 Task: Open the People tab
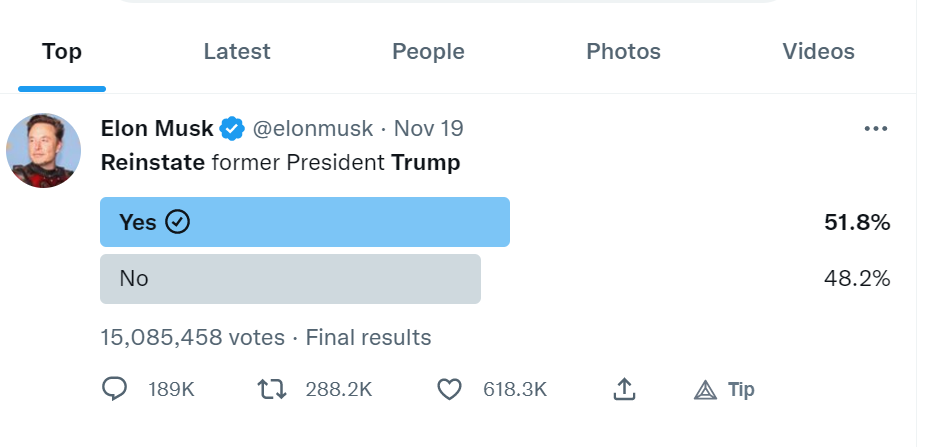click(x=428, y=51)
